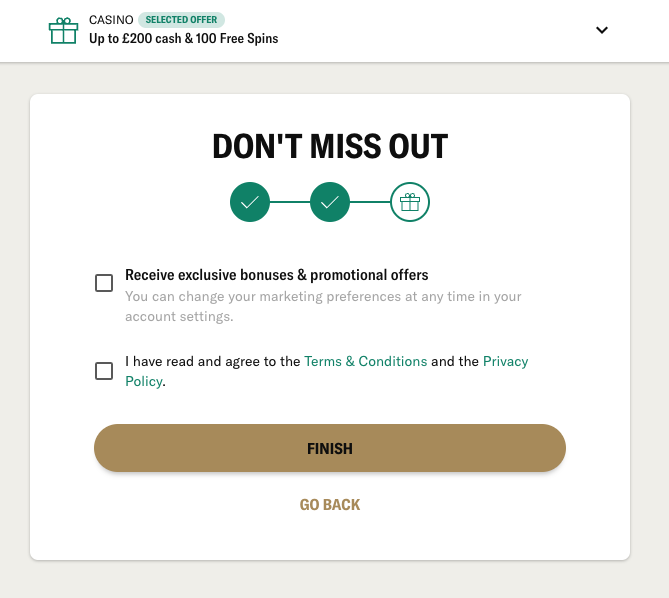Open the Privacy Policy link
Viewport: 669px width, 598px height.
(506, 361)
